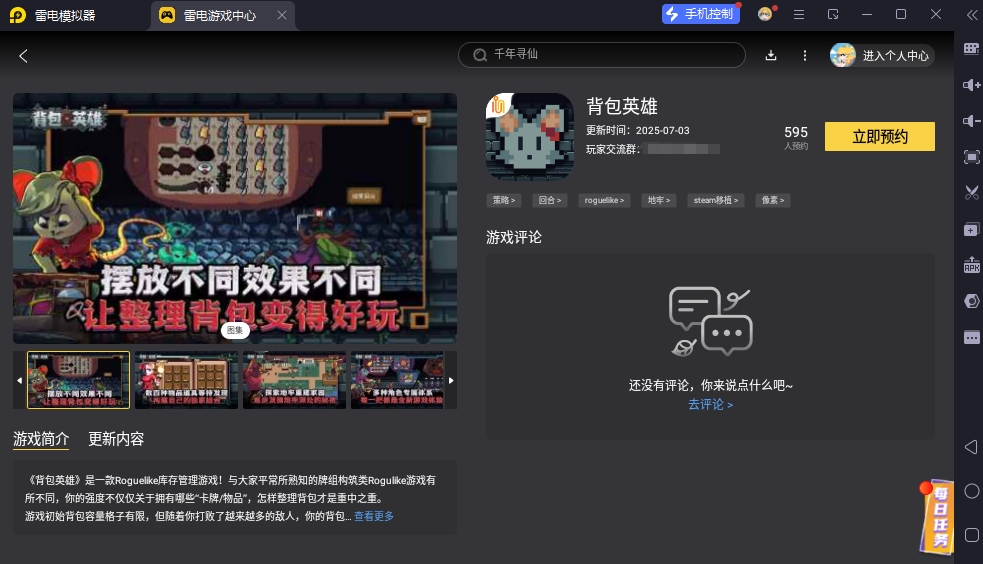
Task: Open the roguelike tag
Action: [604, 200]
